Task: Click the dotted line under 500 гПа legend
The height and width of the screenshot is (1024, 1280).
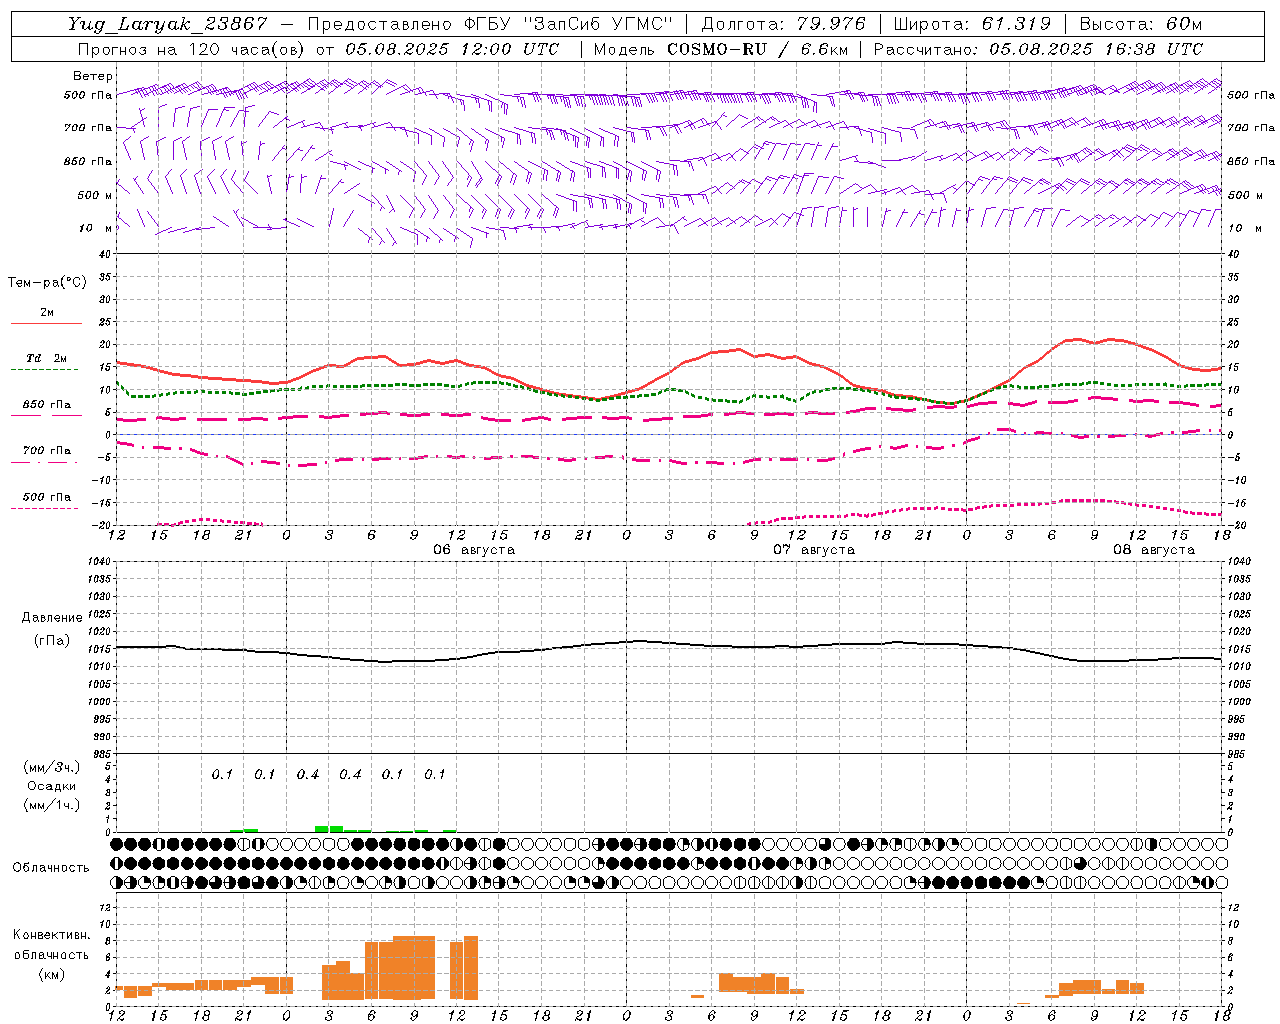Action: coord(45,509)
